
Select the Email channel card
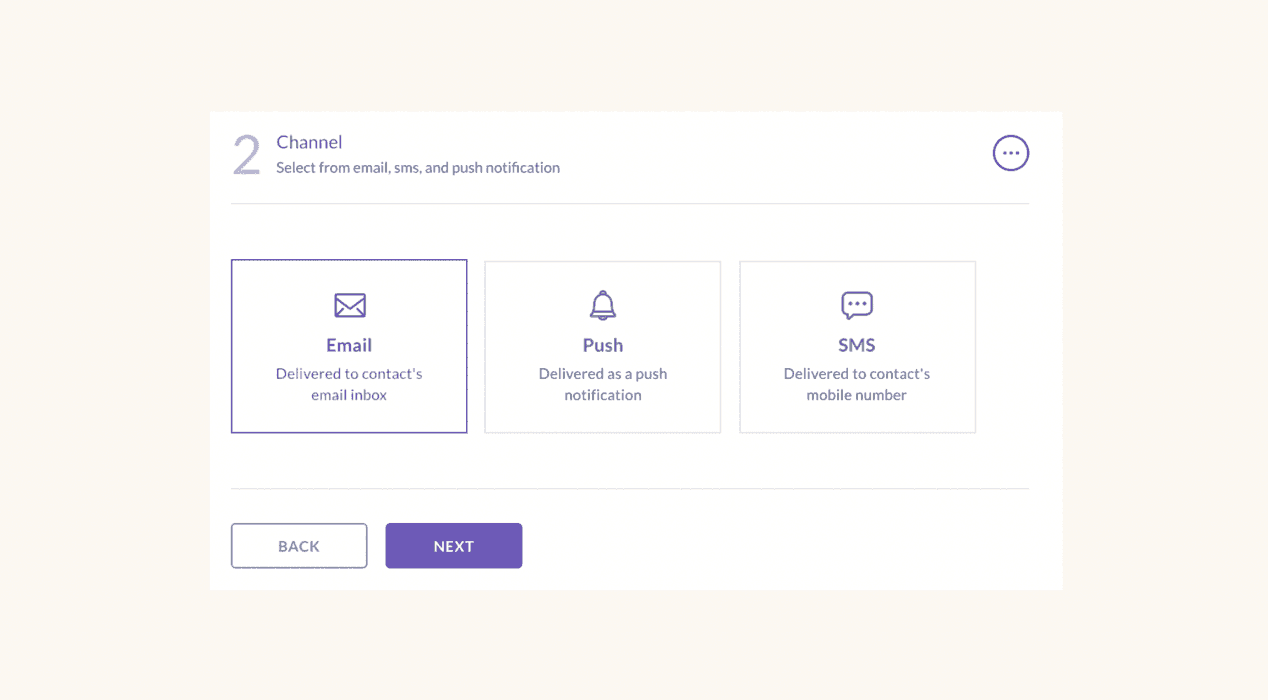(349, 346)
